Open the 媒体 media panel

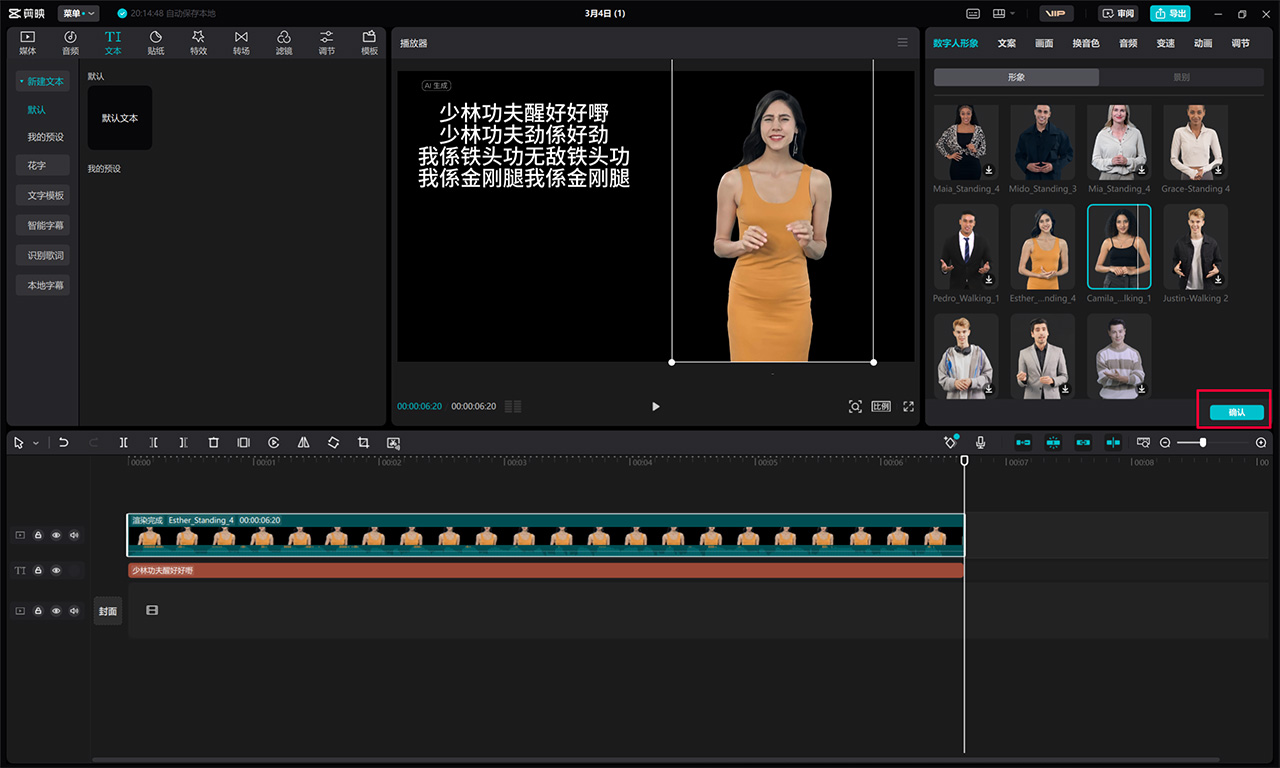[x=27, y=42]
